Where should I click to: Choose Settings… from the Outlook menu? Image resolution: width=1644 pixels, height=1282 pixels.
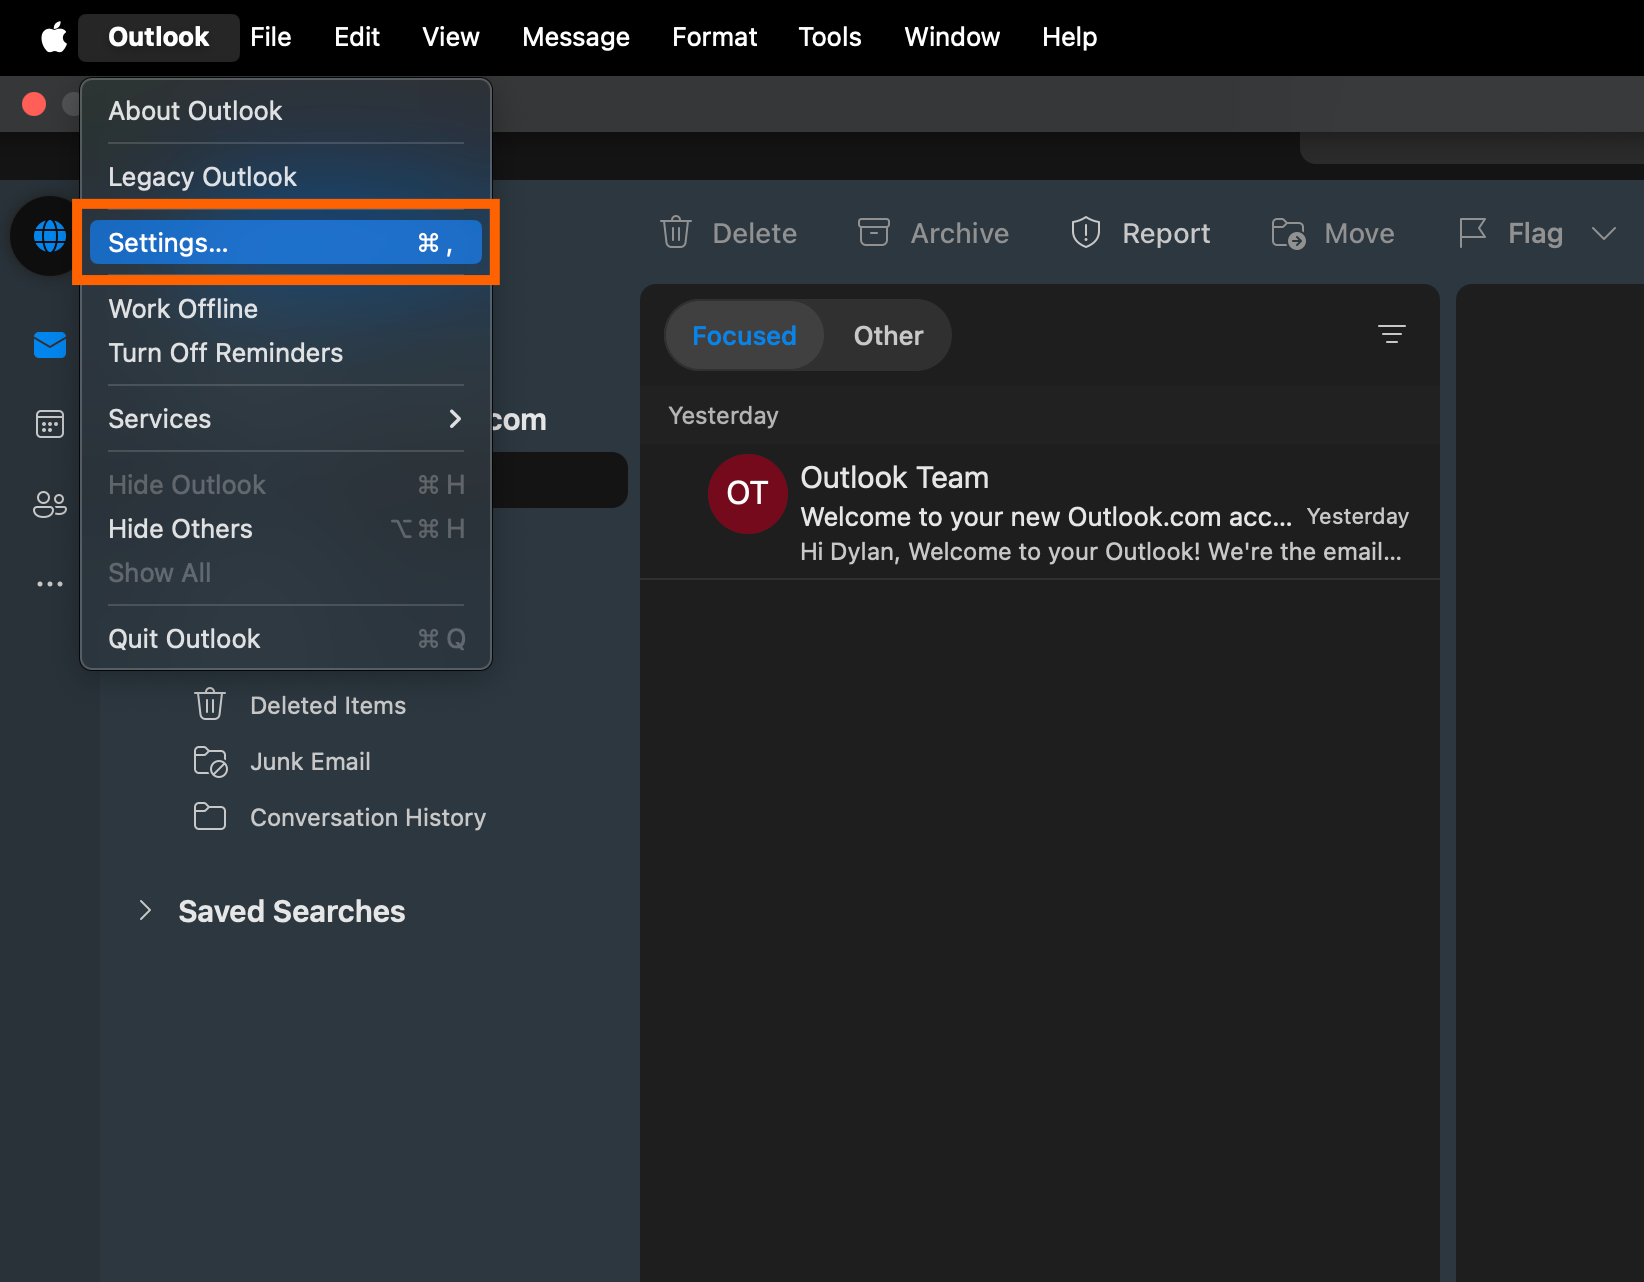285,243
